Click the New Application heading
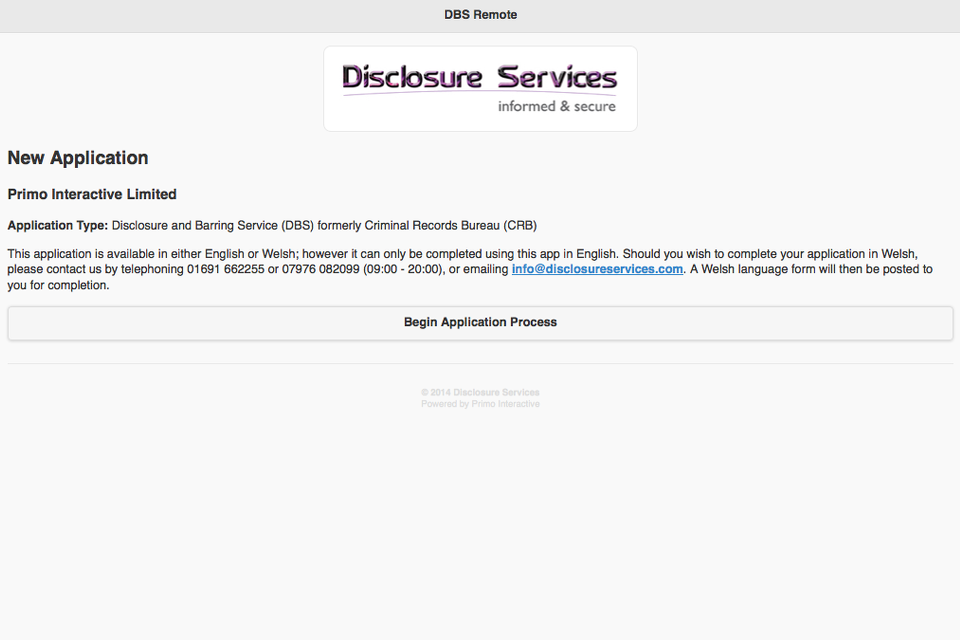Viewport: 960px width, 640px height. point(78,158)
